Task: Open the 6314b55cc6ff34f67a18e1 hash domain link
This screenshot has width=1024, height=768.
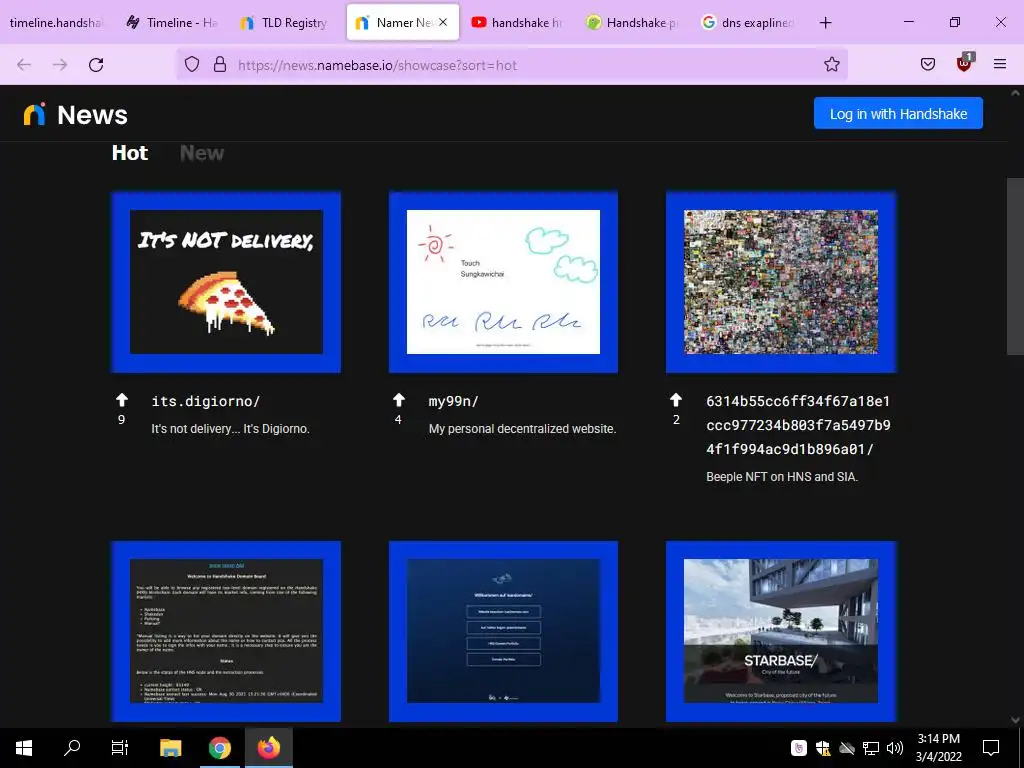Action: click(x=798, y=424)
